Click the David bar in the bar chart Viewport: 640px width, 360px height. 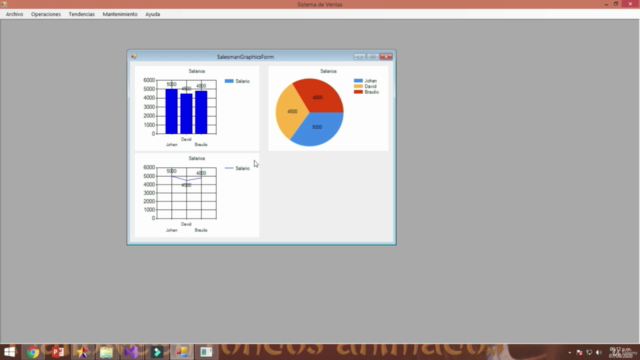click(187, 114)
